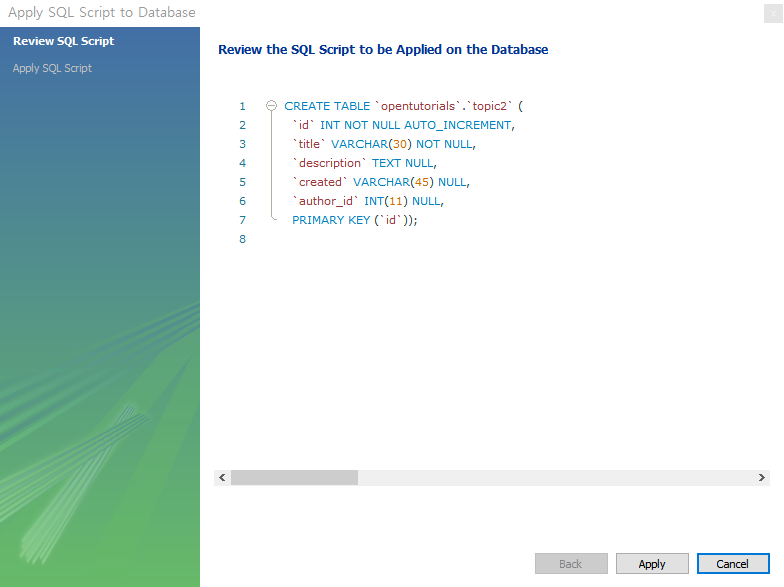Image resolution: width=784 pixels, height=587 pixels.
Task: Click the horizontal scrollbar right arrow
Action: pyautogui.click(x=762, y=478)
